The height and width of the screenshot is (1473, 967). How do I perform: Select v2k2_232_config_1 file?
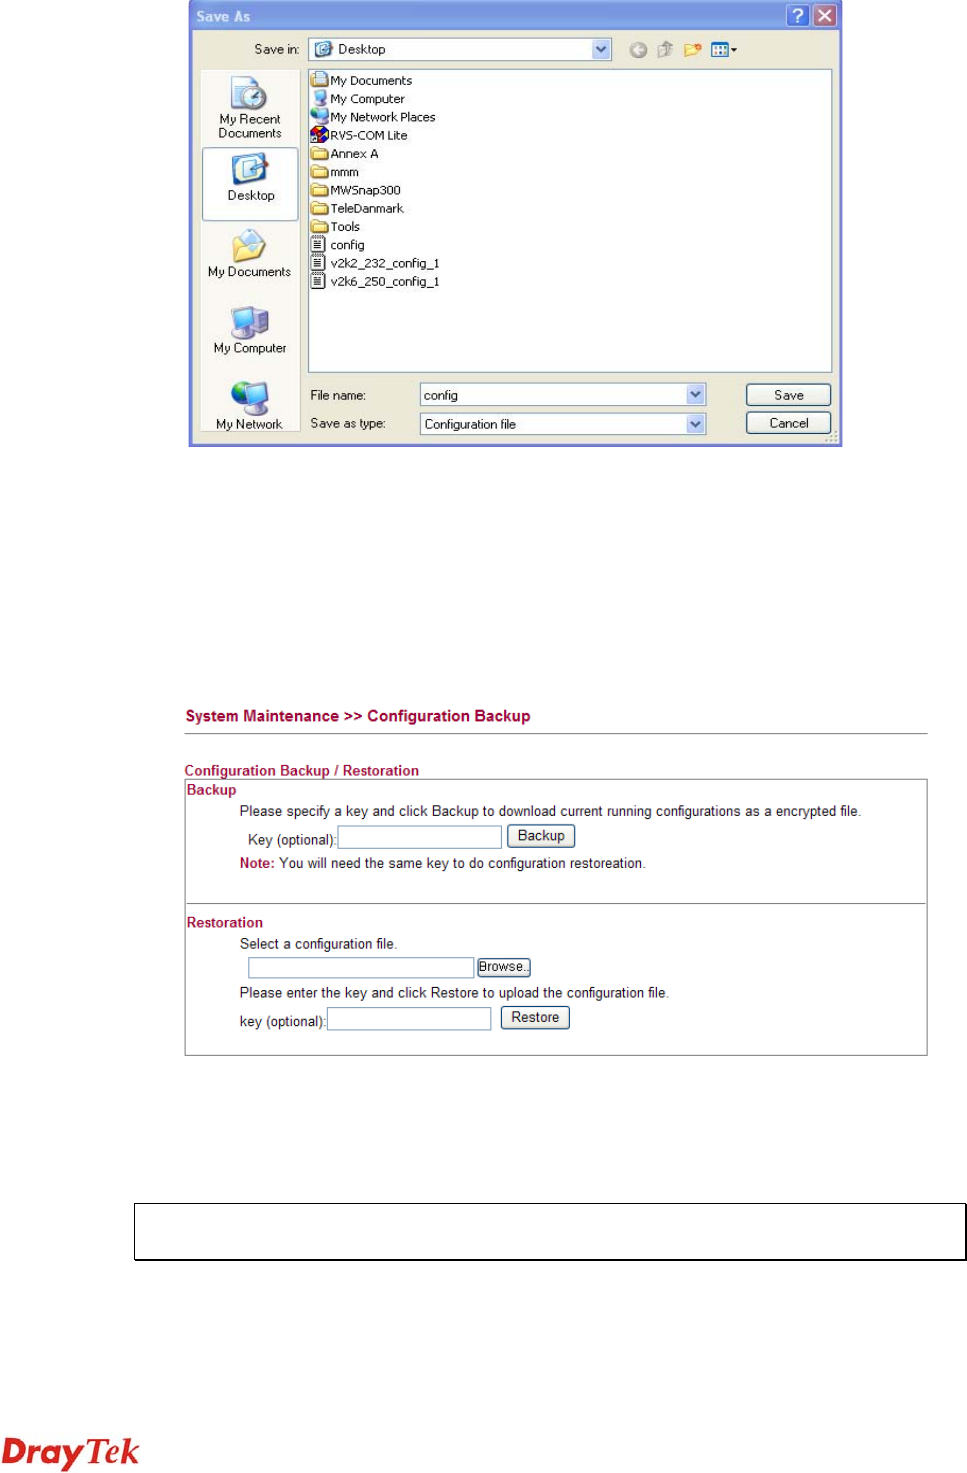(x=376, y=263)
